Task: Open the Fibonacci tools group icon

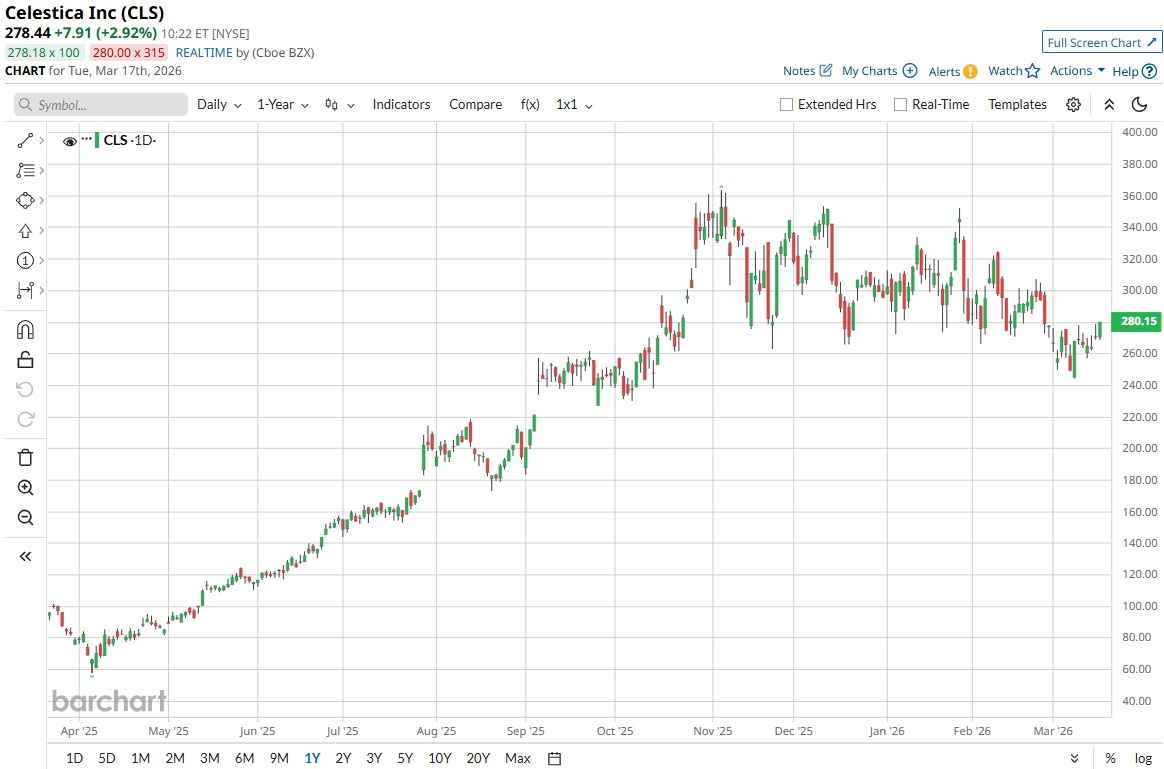Action: (24, 170)
